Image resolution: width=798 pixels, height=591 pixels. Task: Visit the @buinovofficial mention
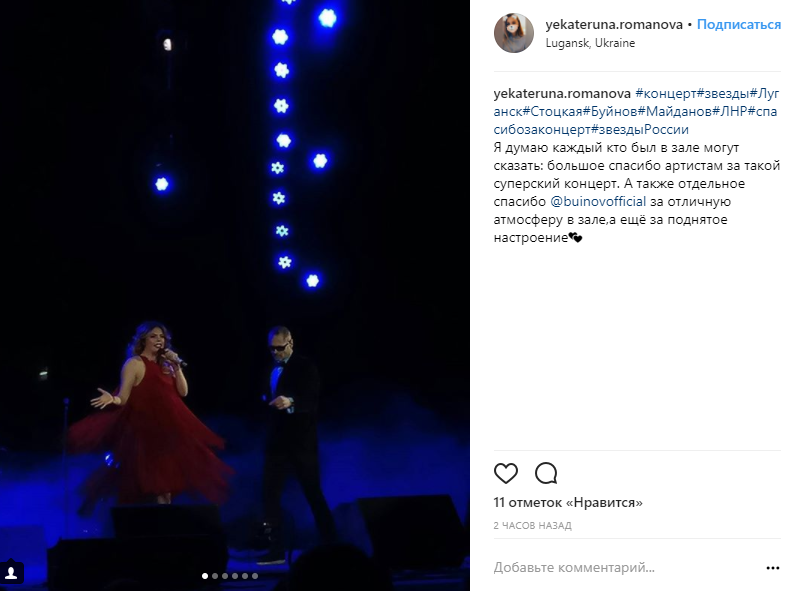click(x=598, y=202)
